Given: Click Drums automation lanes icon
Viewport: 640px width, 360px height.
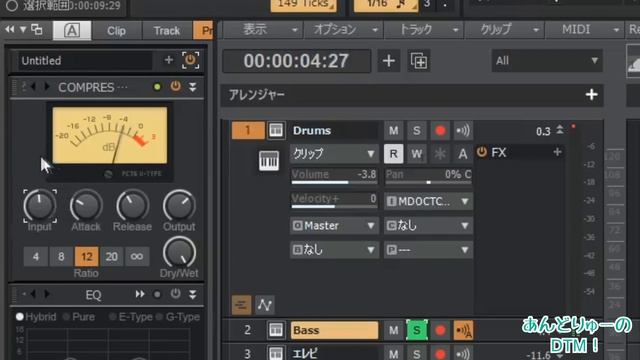Looking at the screenshot, I should [264, 304].
